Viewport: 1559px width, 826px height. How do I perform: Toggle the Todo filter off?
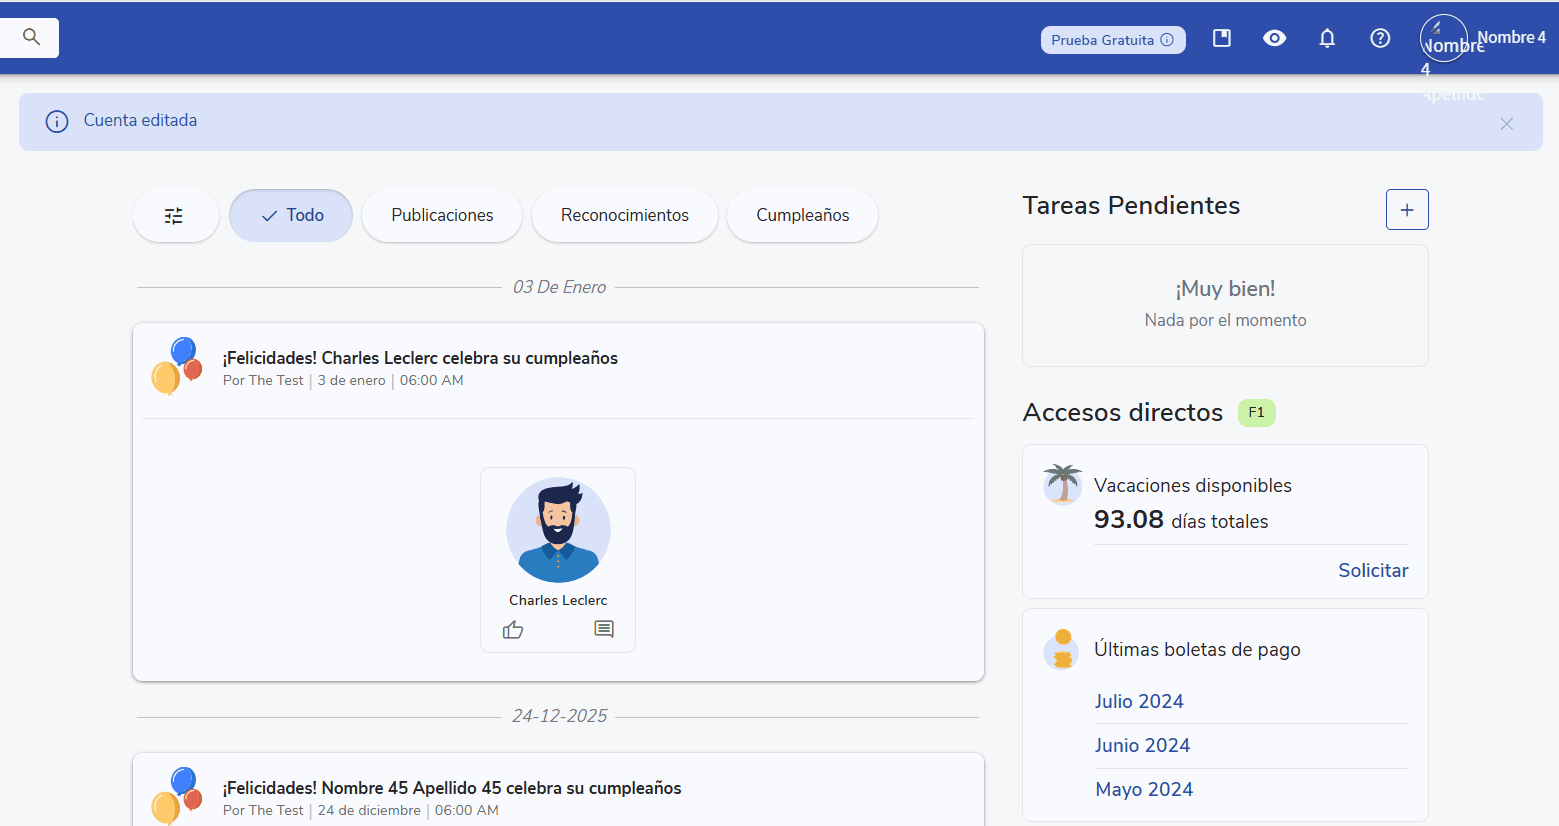pyautogui.click(x=290, y=215)
